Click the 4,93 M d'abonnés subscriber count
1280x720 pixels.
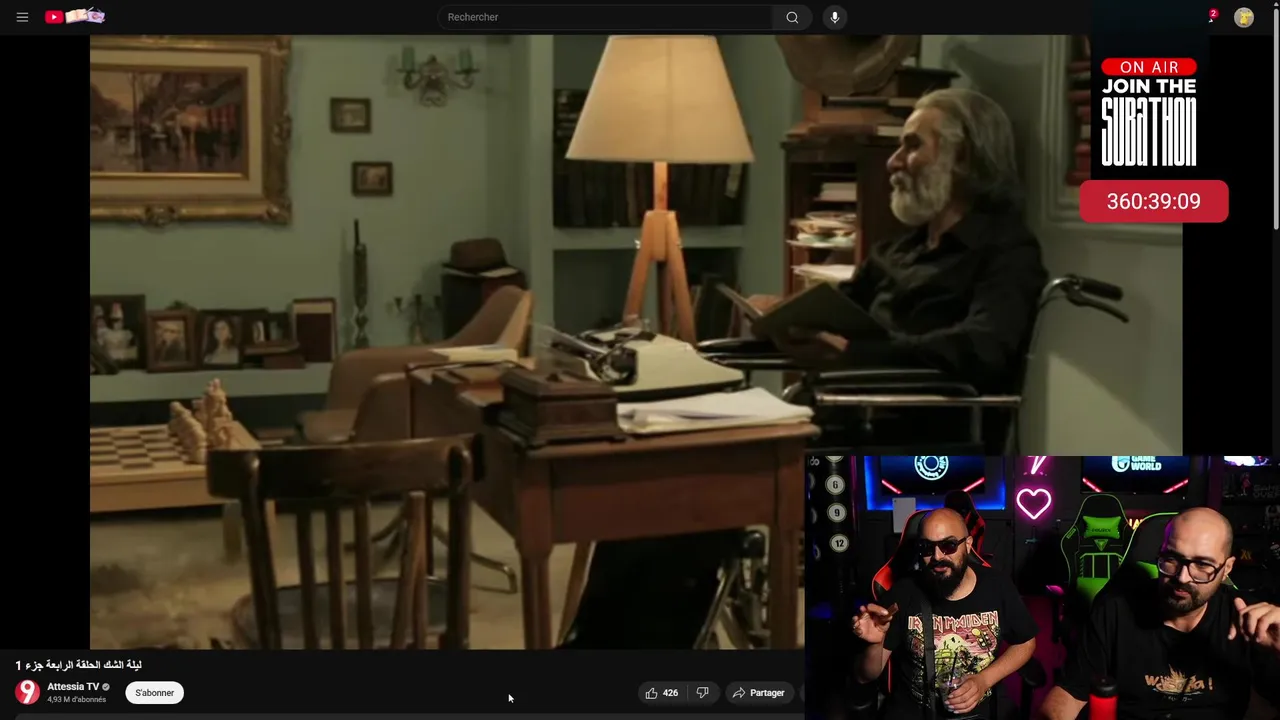(x=77, y=700)
